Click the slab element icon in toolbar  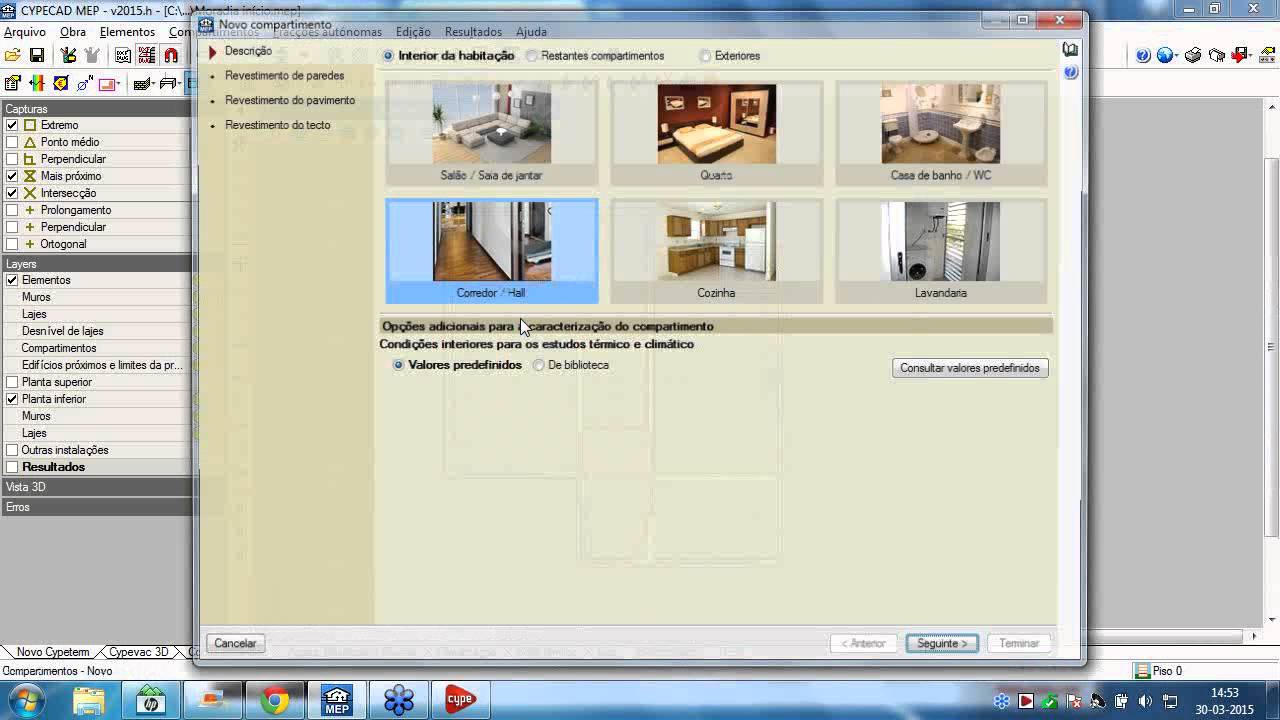click(168, 84)
